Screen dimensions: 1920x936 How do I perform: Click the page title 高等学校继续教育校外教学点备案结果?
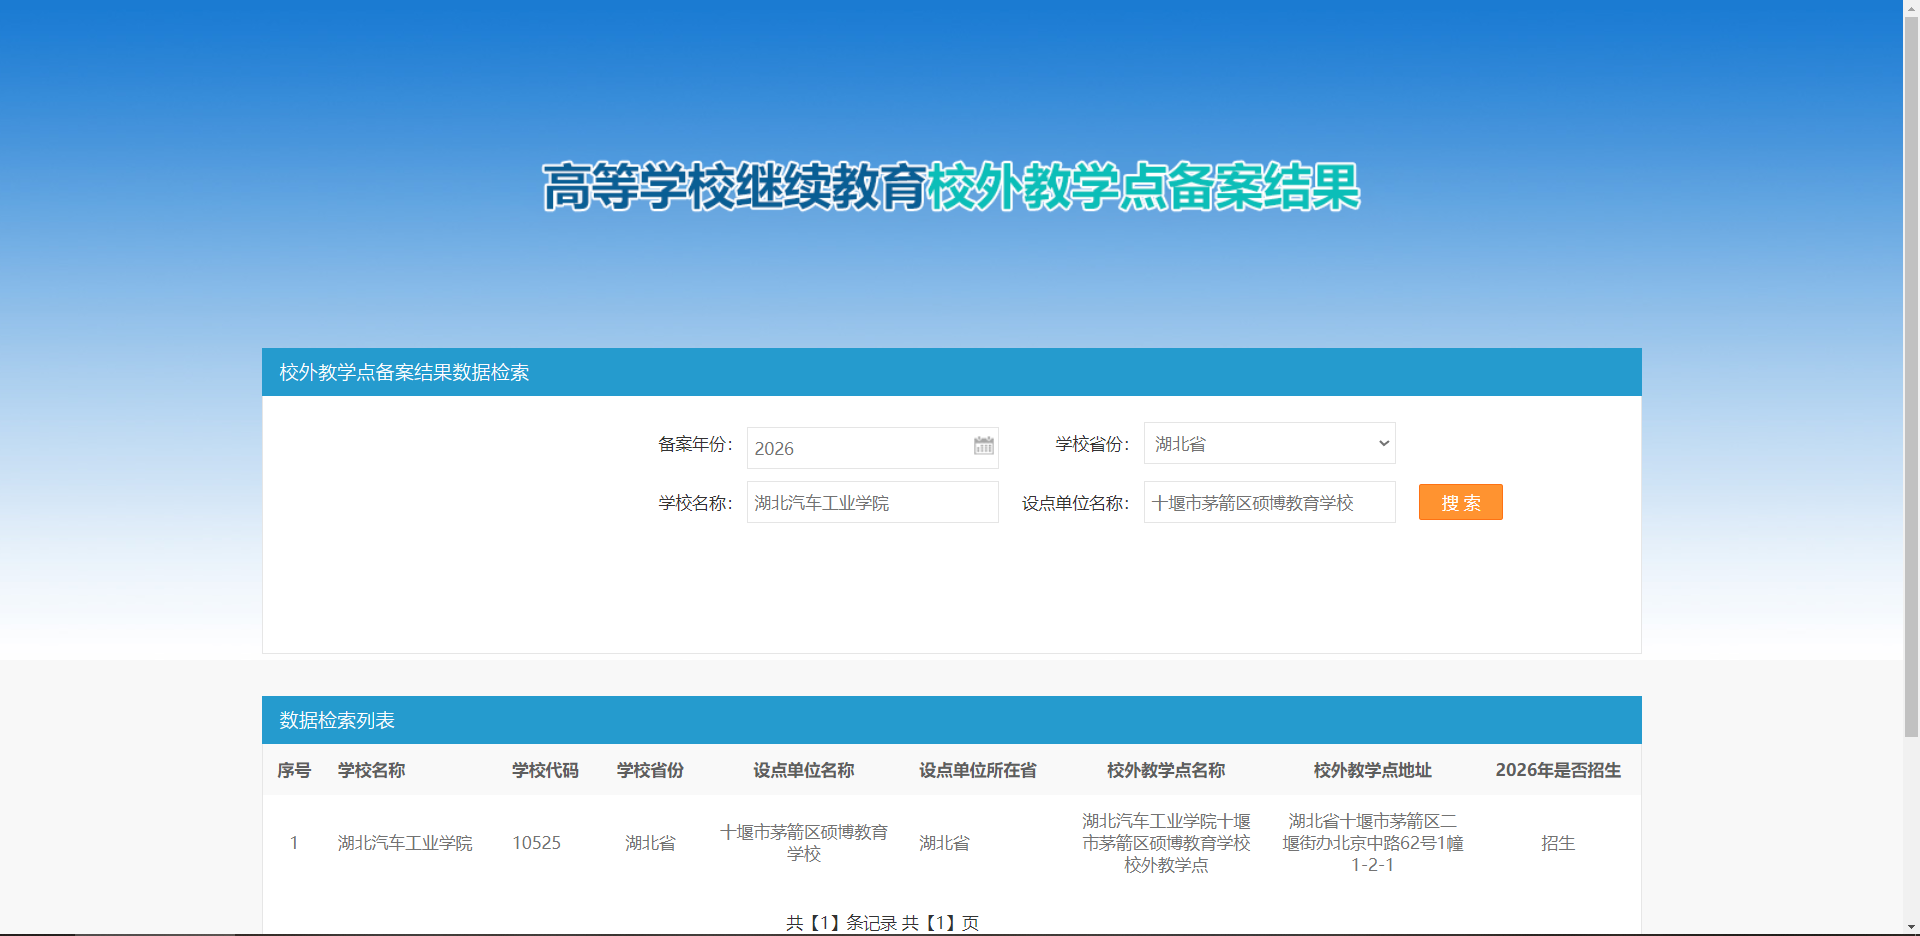951,187
